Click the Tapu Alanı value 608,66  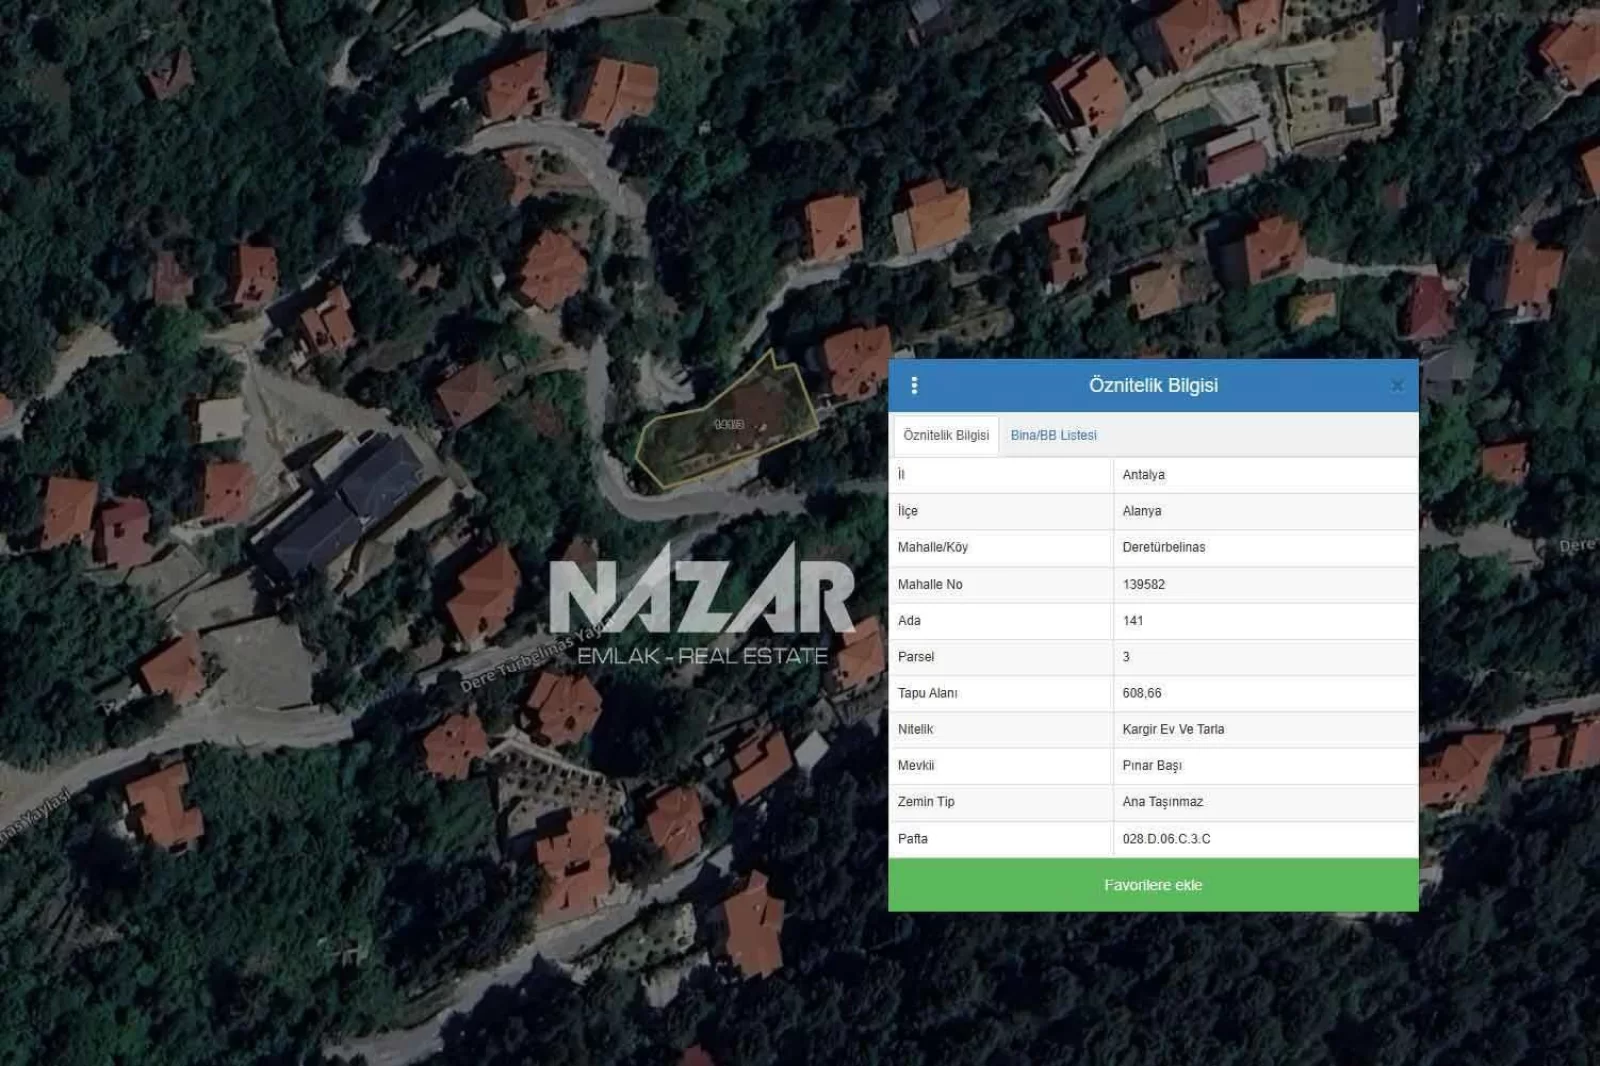click(1141, 693)
